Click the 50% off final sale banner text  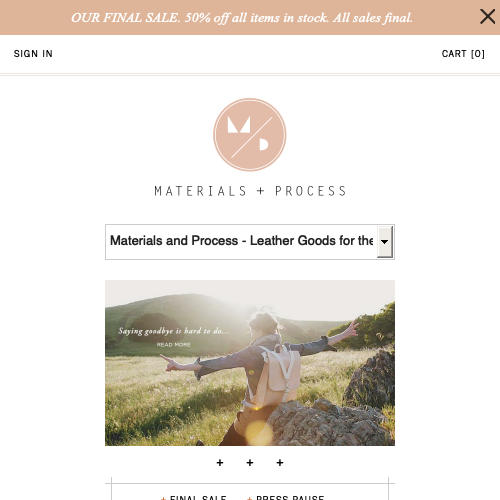[x=242, y=18]
